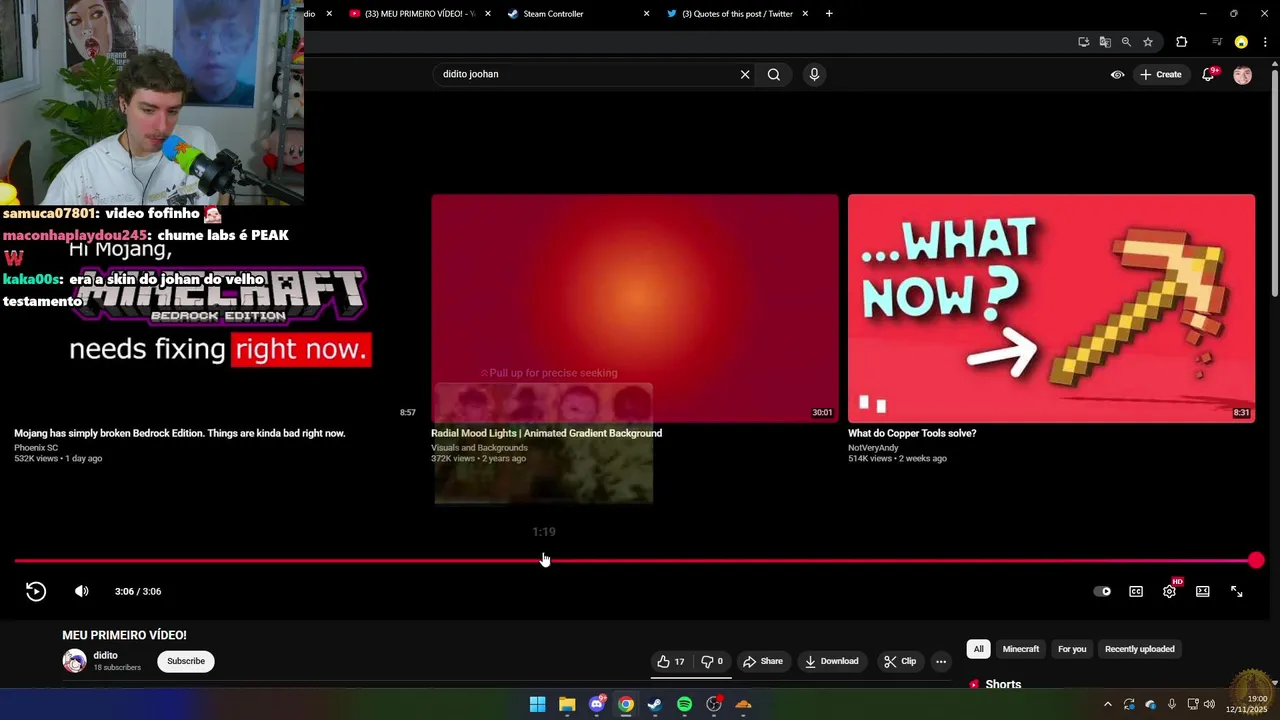Image resolution: width=1280 pixels, height=720 pixels.
Task: Open the taskbar clock and date
Action: [1248, 704]
